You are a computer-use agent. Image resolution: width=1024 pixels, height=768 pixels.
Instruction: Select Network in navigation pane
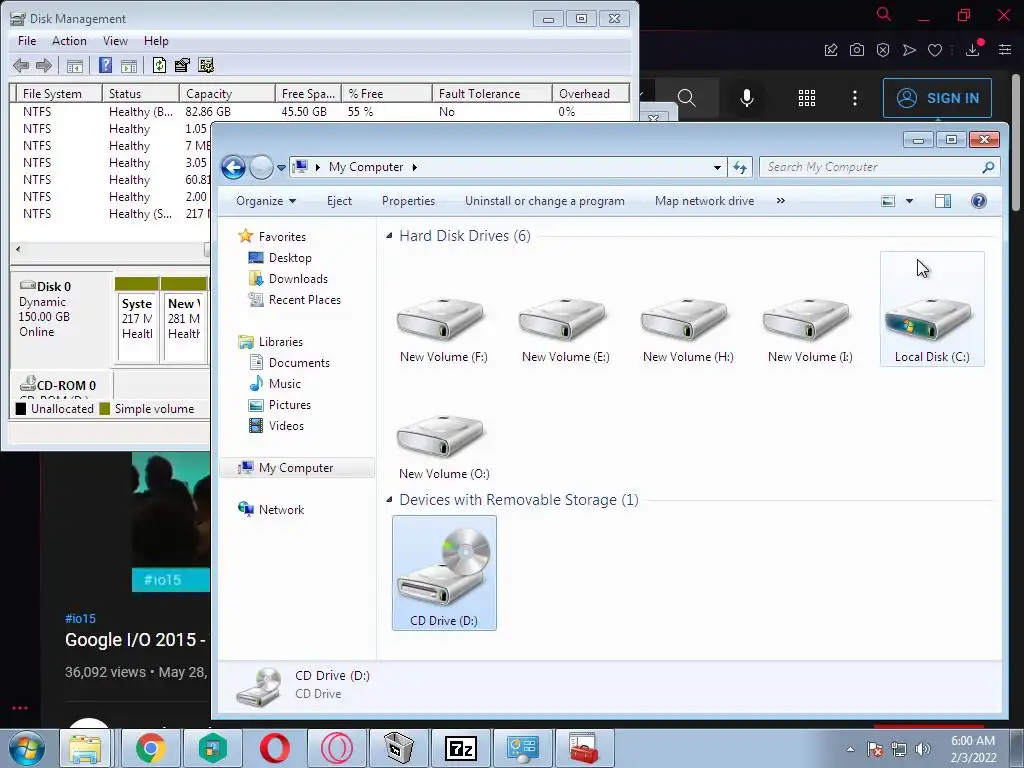(281, 509)
